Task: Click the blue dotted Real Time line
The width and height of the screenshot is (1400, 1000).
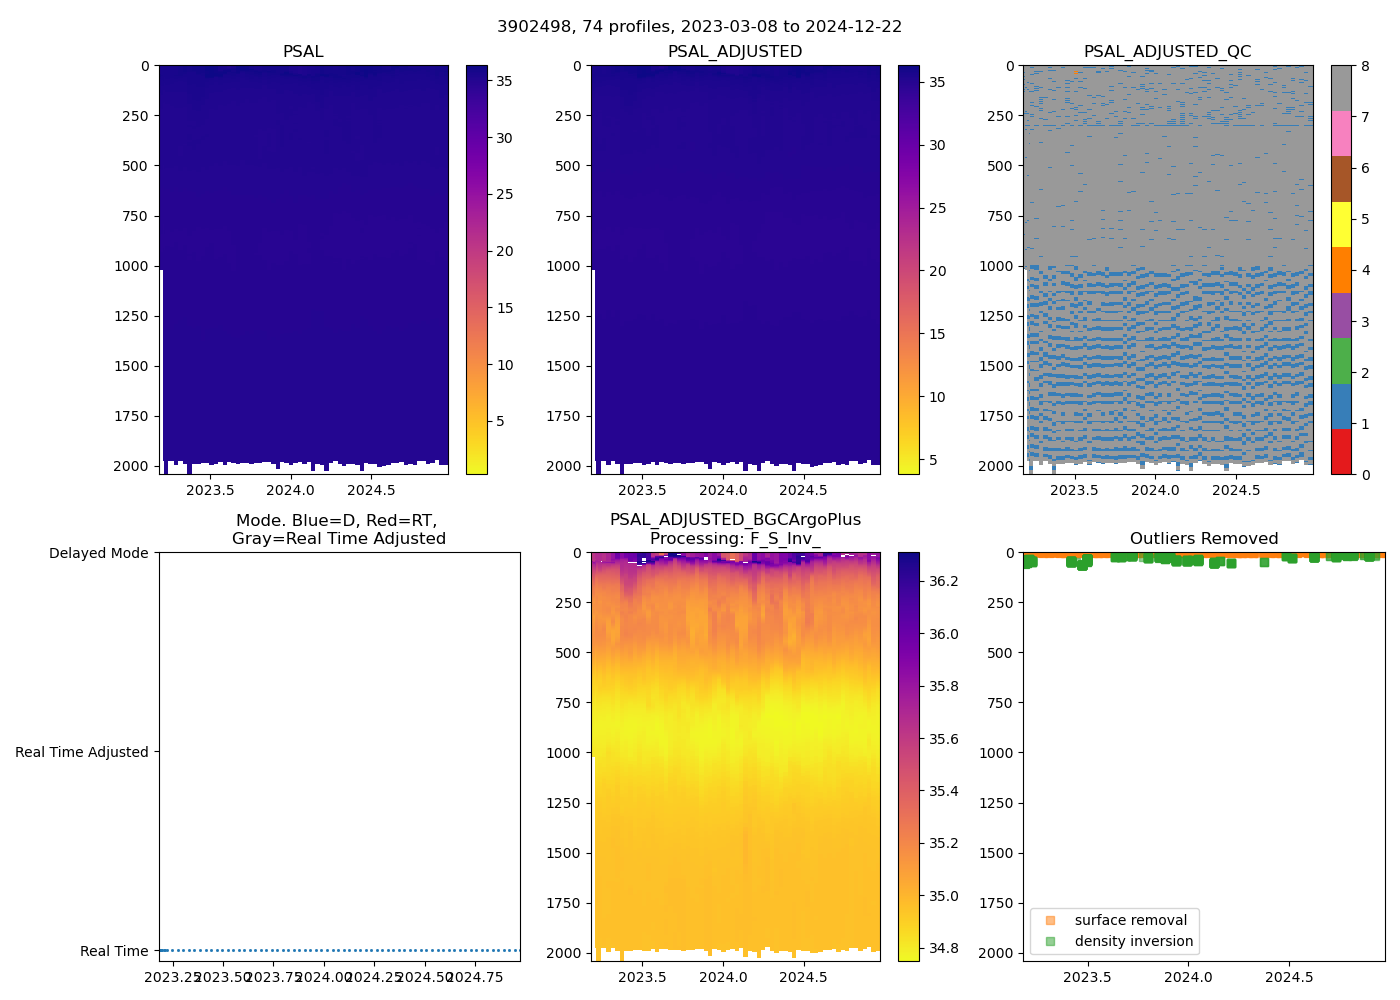Action: pos(340,950)
